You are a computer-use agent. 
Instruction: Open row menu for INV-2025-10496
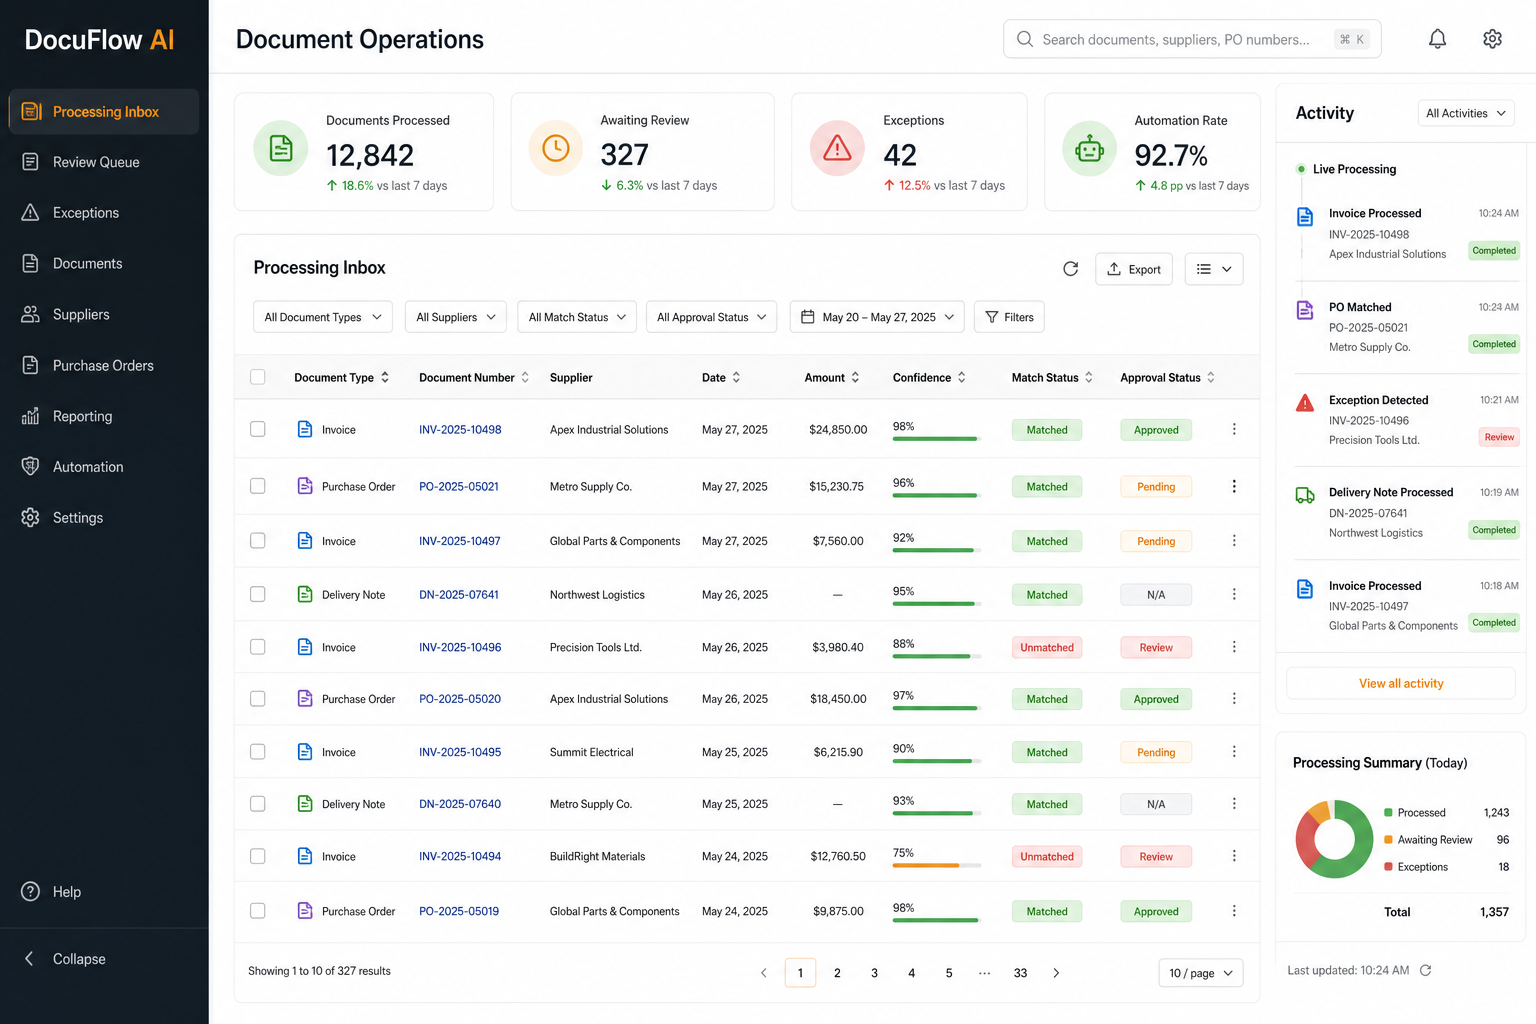[x=1234, y=647]
